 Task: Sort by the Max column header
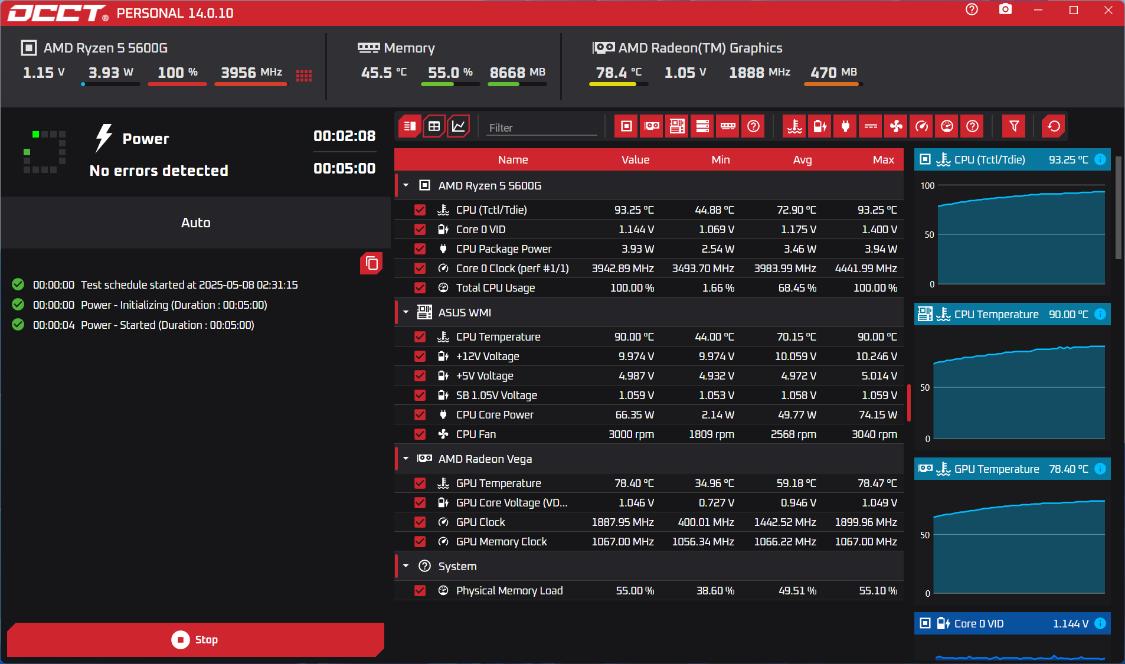pos(883,159)
